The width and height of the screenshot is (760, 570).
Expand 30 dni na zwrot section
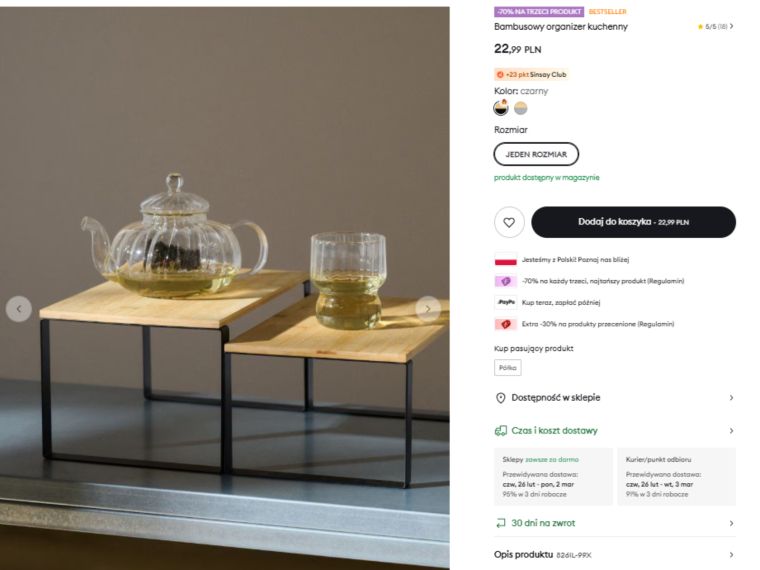tap(615, 523)
